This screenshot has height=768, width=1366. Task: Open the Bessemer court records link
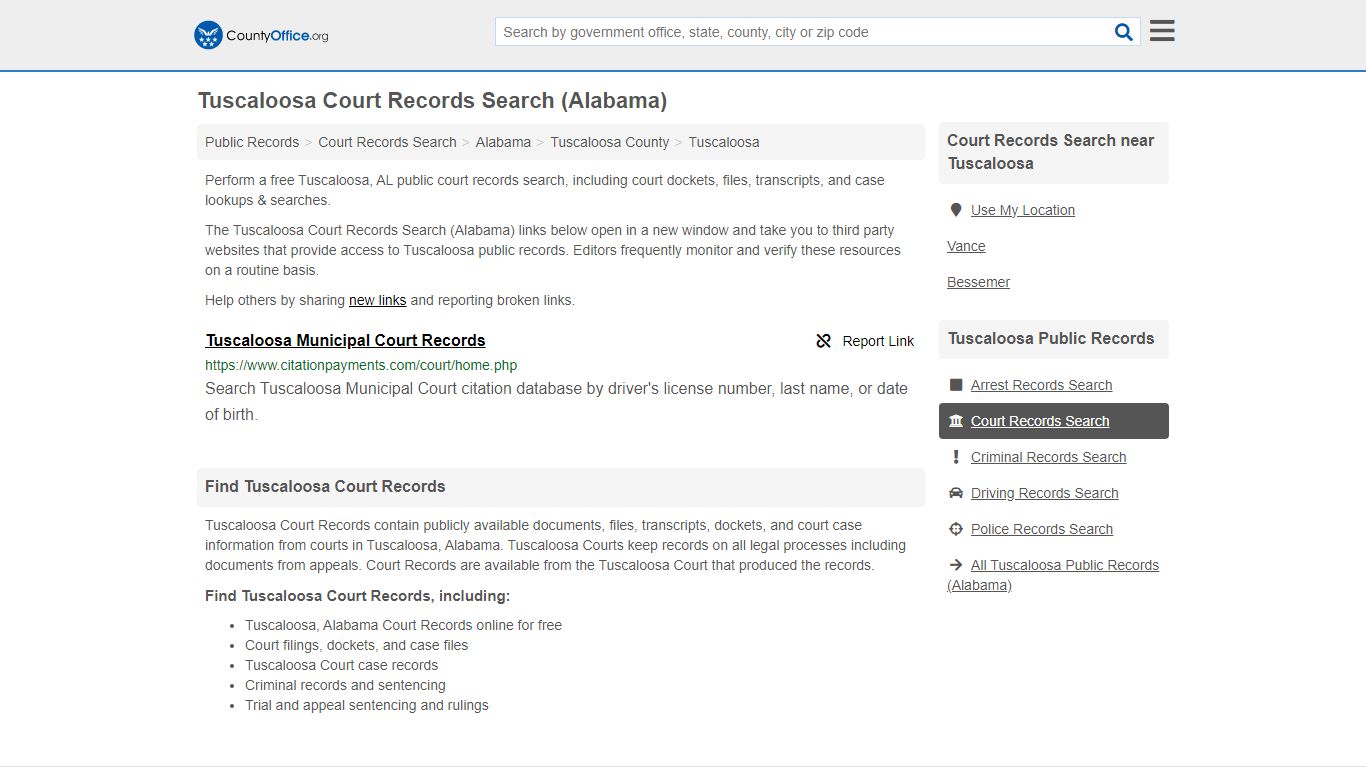978,282
